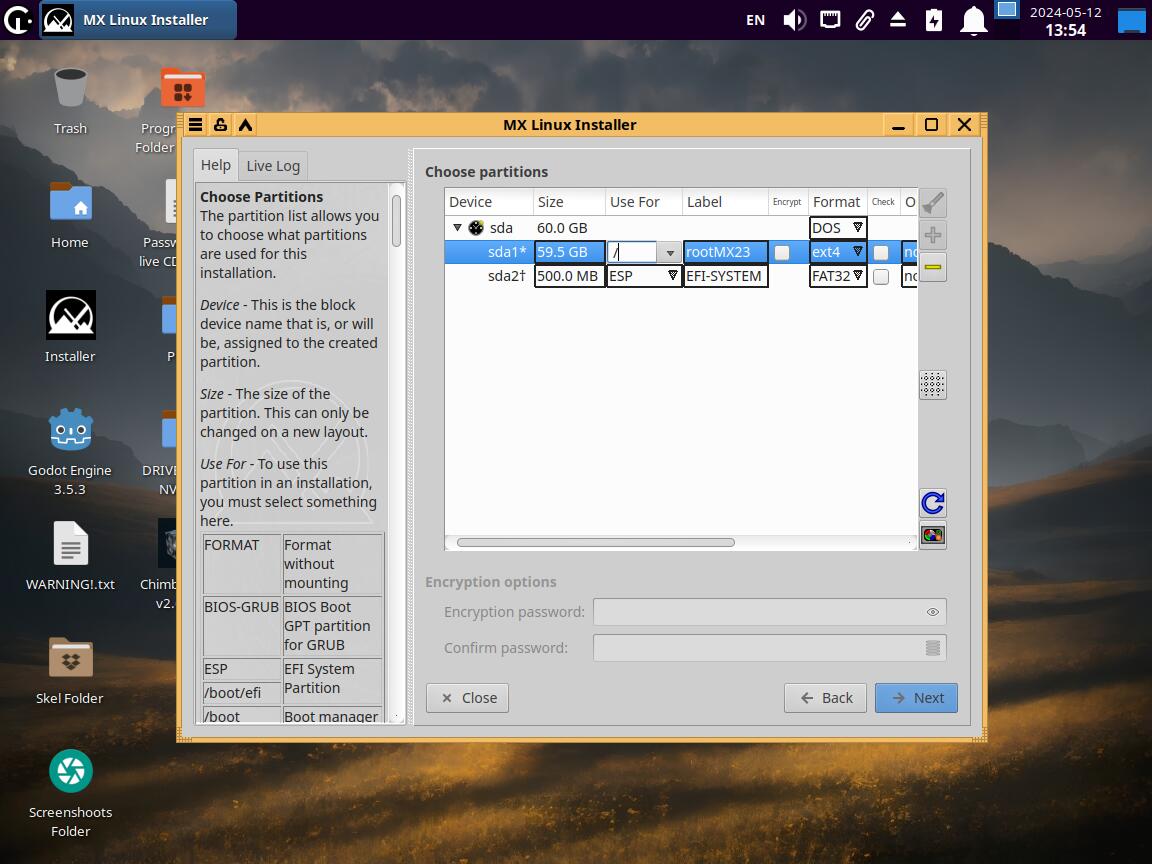Click the rootMX23 label field
1152x864 pixels.
725,252
